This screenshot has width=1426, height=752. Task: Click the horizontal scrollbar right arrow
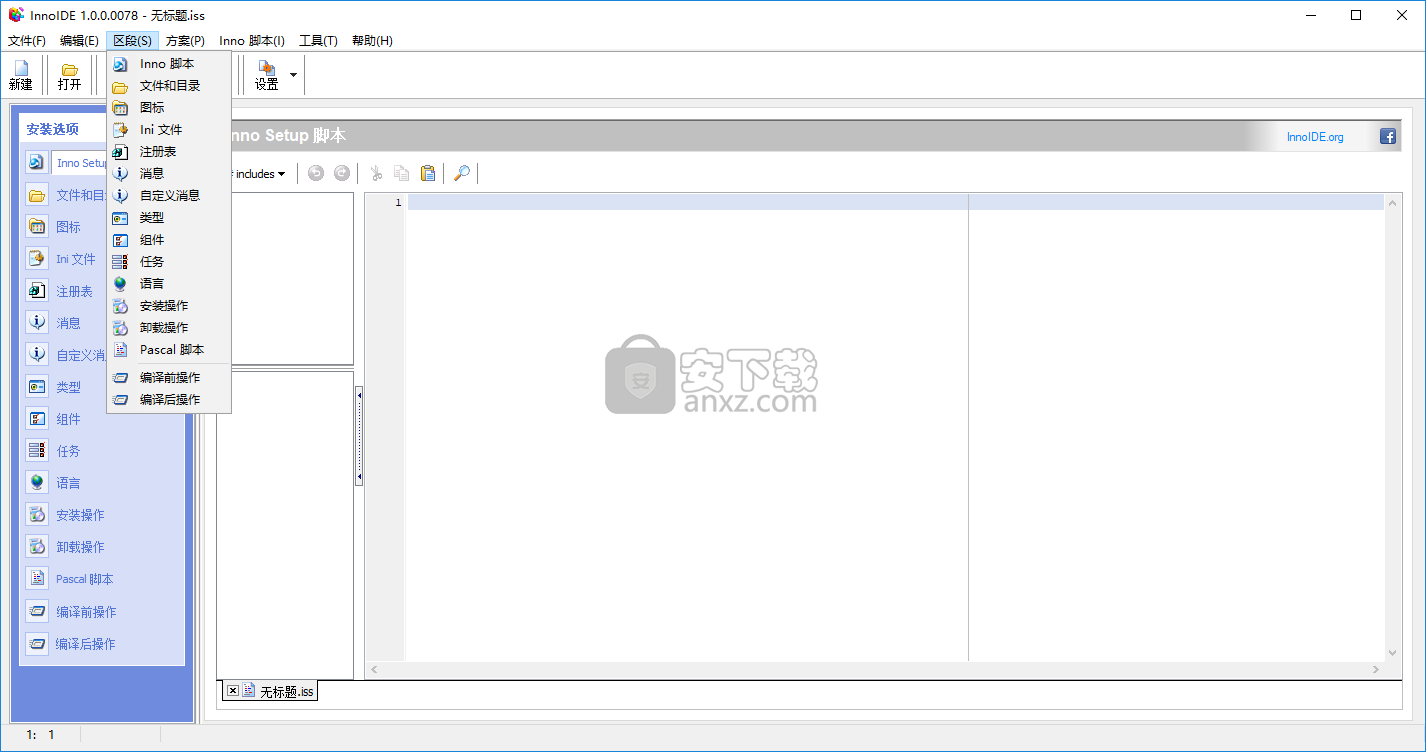tap(1376, 669)
